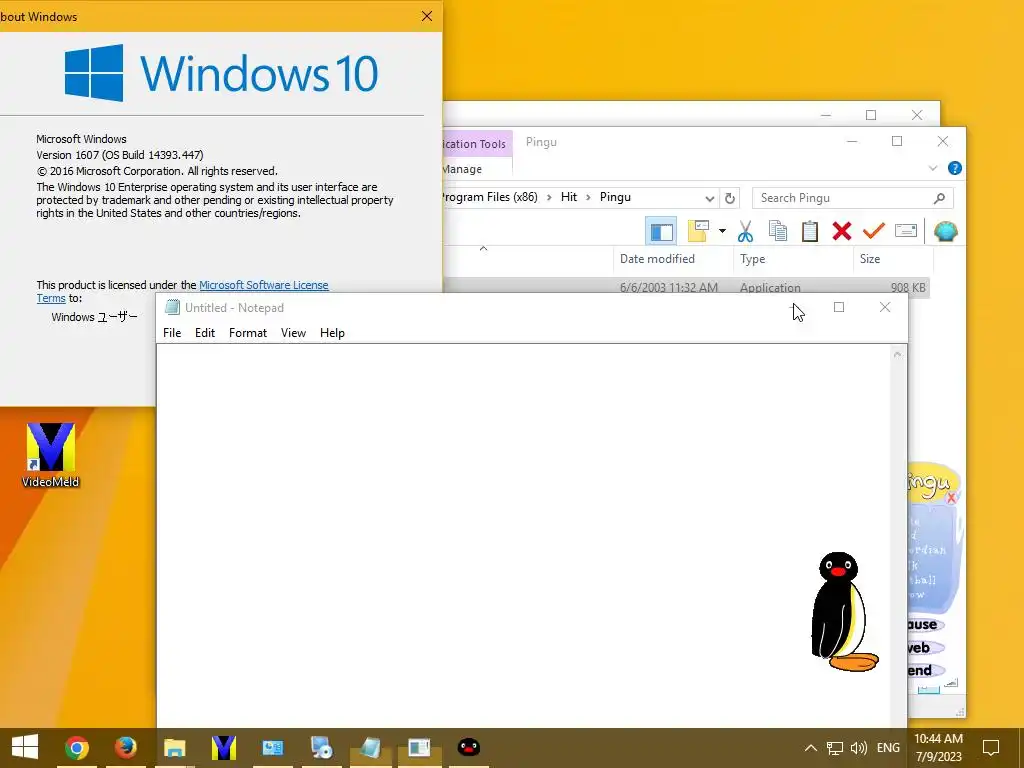The width and height of the screenshot is (1024, 768).
Task: Click the ENG language indicator
Action: point(888,748)
